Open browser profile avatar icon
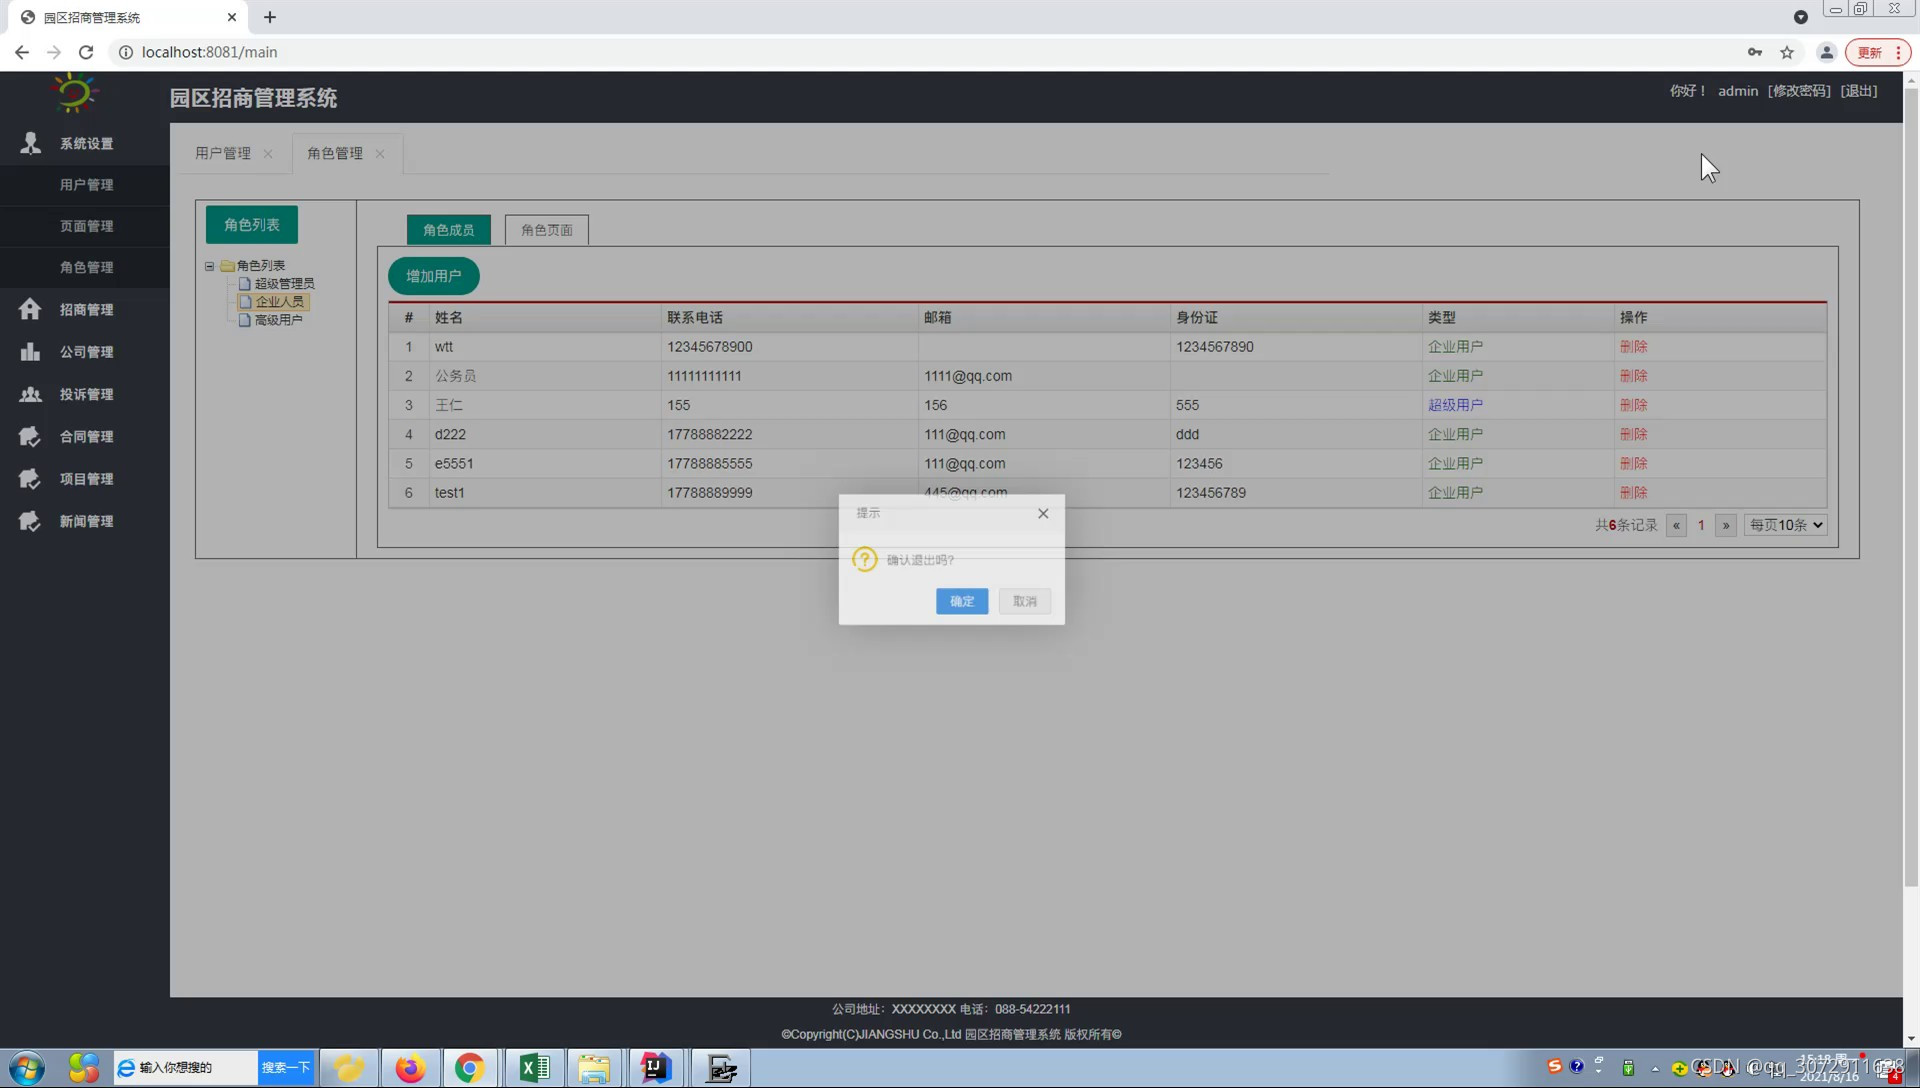This screenshot has width=1920, height=1088. [x=1826, y=52]
